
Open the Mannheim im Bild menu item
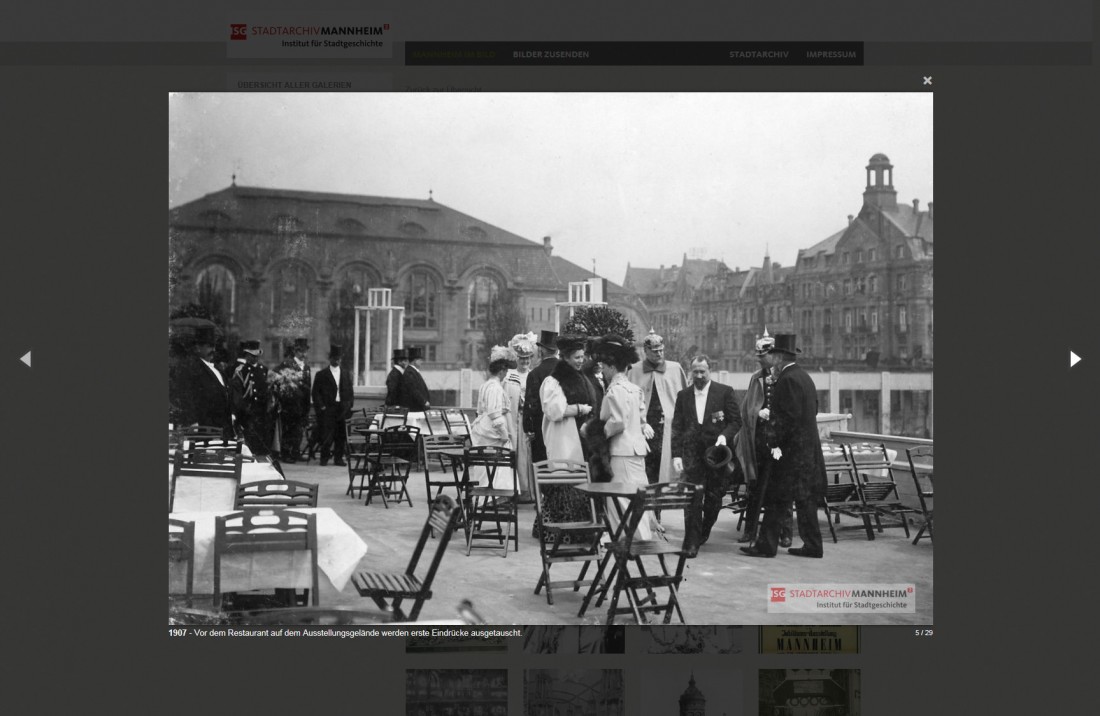pos(454,54)
